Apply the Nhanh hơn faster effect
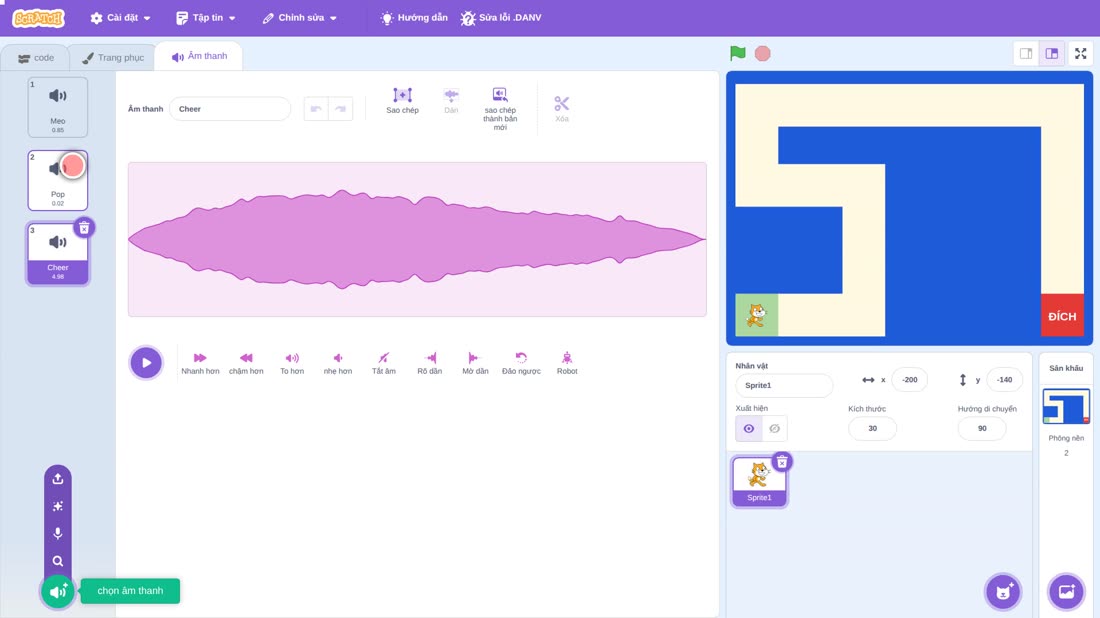Viewport: 1100px width, 618px height. (200, 363)
